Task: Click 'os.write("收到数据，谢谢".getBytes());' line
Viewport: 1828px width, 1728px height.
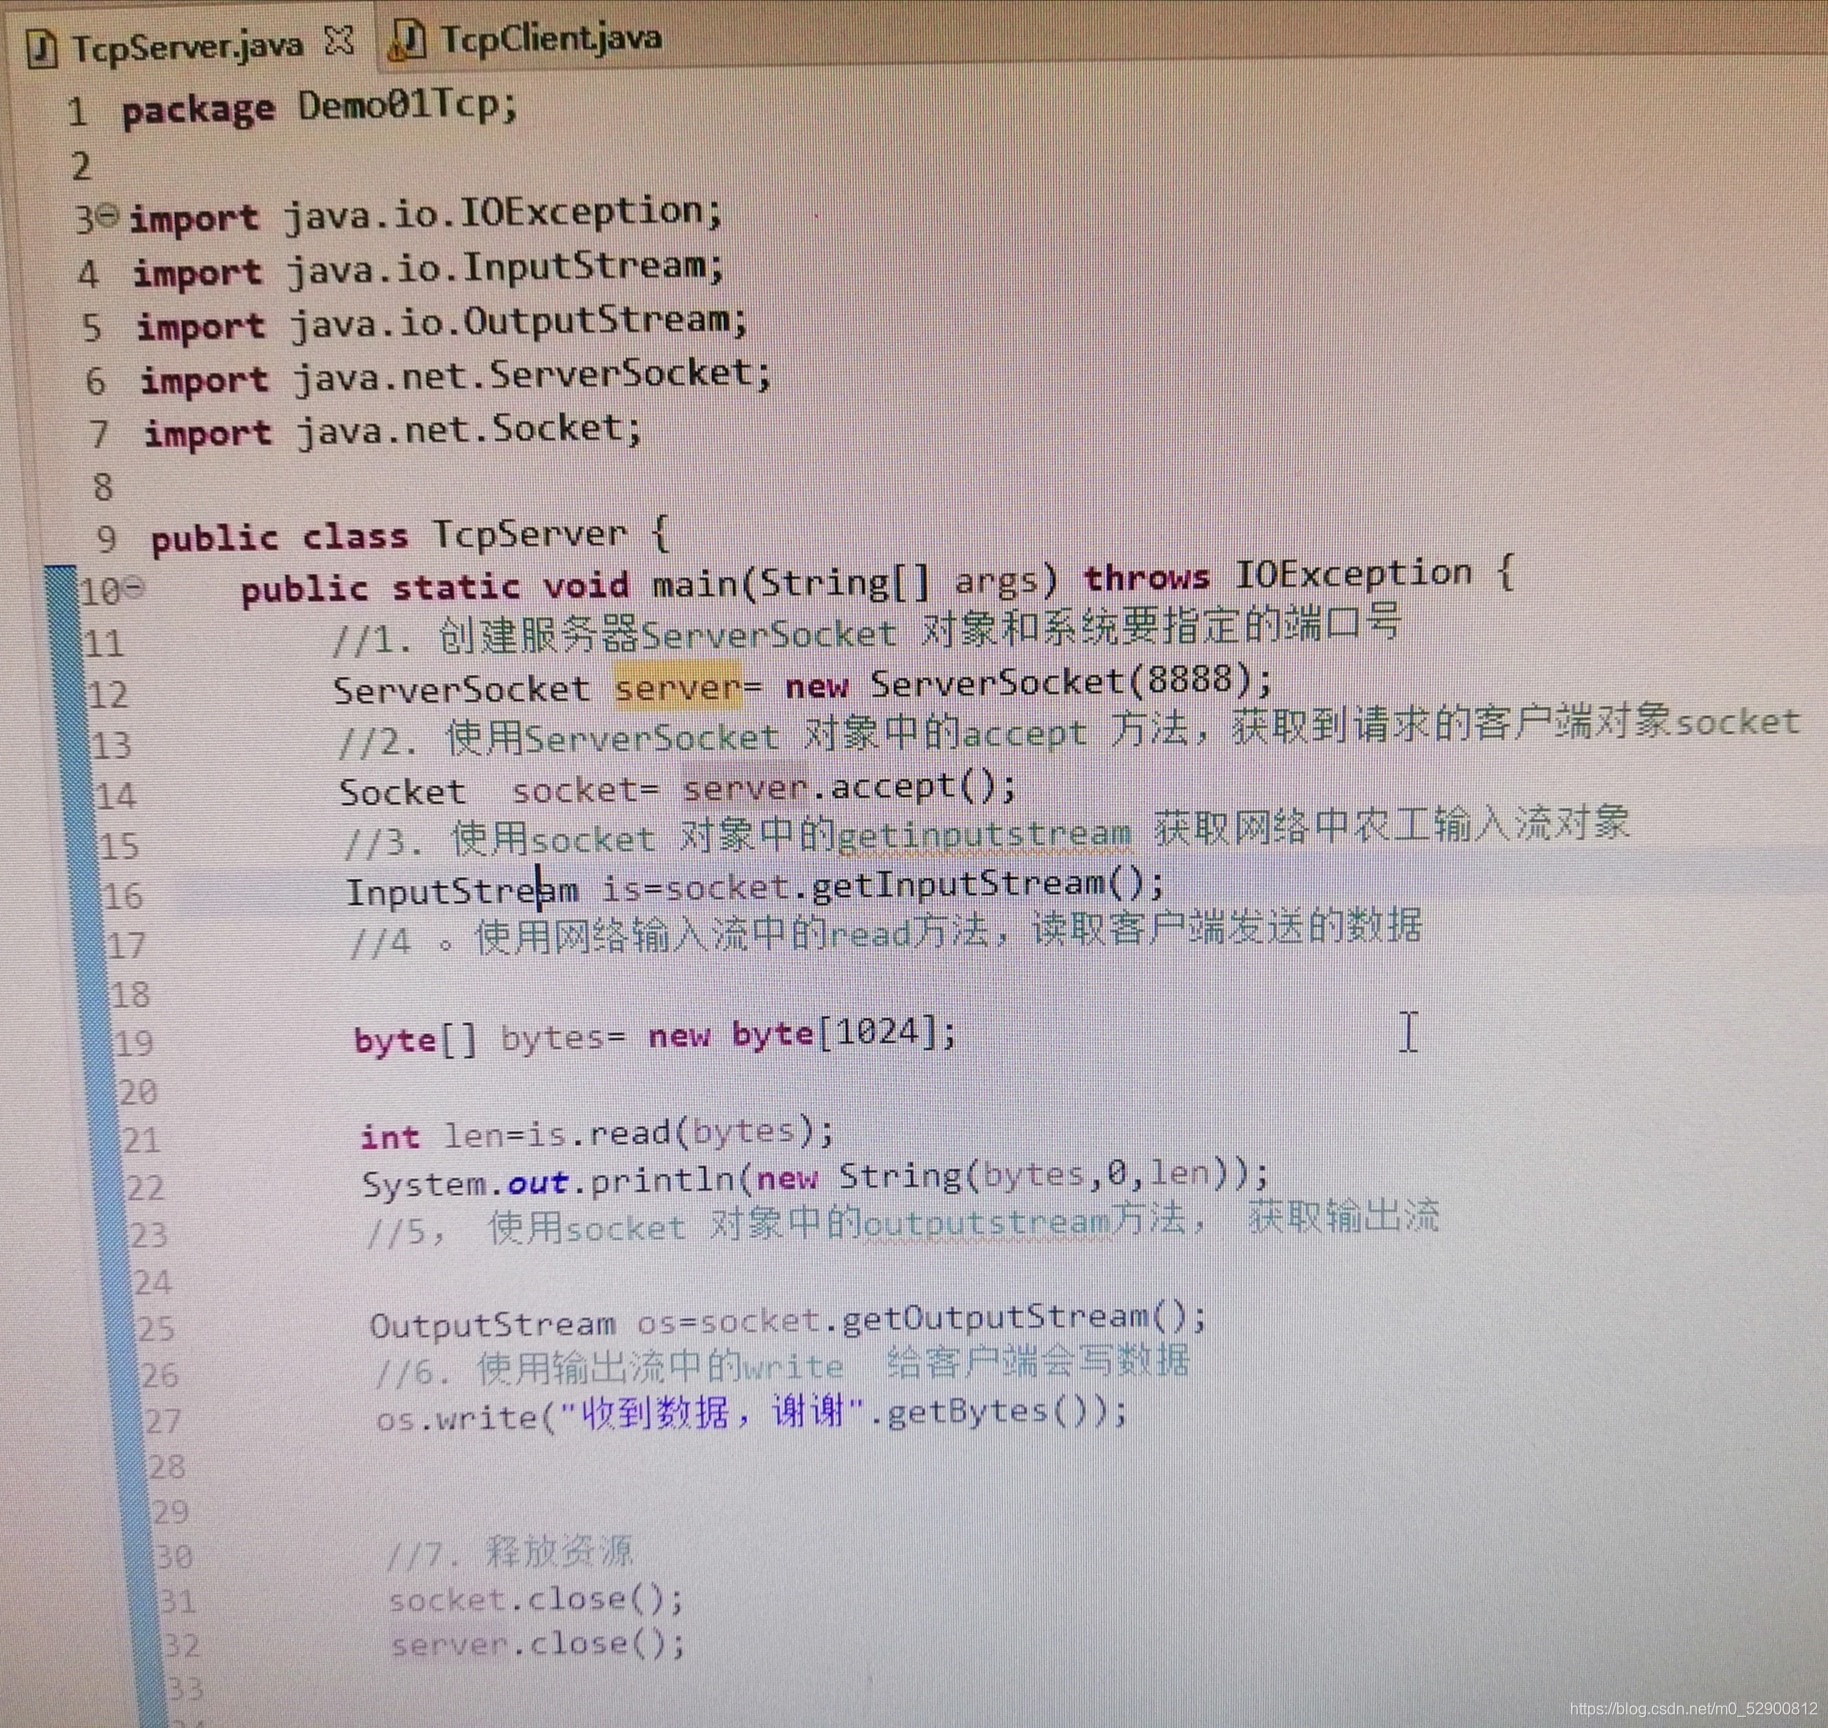Action: pos(752,1413)
